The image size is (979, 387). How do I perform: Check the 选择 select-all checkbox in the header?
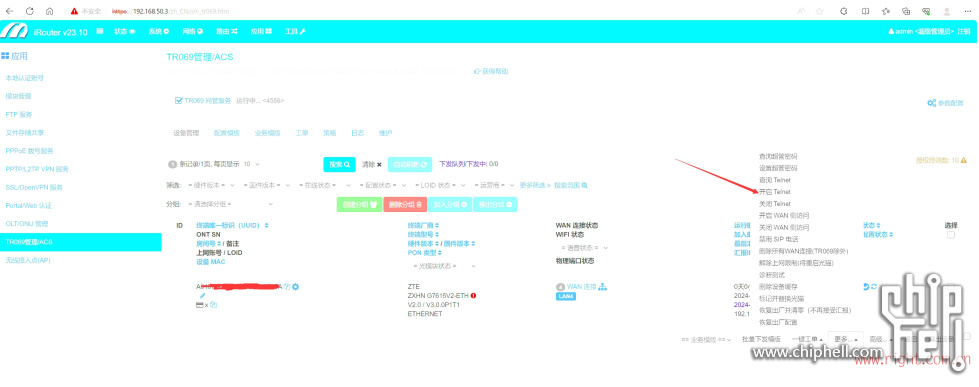(x=950, y=235)
